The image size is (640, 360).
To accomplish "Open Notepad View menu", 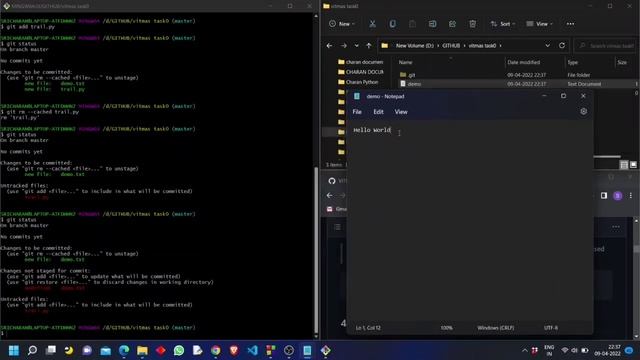I will (401, 112).
